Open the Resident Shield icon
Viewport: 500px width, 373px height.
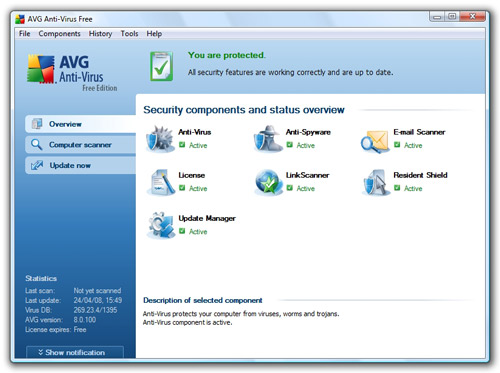pos(376,182)
